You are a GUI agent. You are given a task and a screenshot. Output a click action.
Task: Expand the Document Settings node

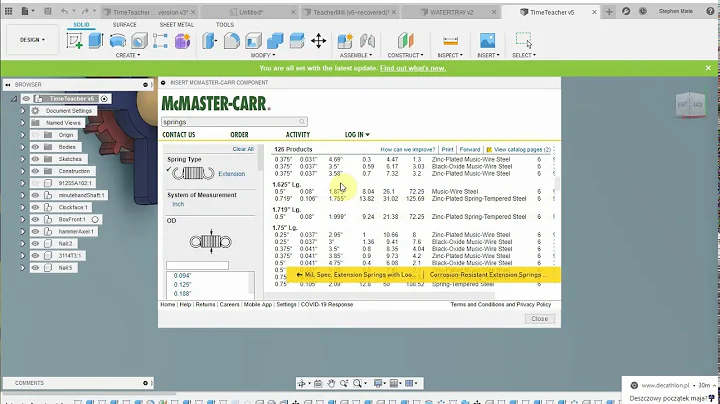22,111
